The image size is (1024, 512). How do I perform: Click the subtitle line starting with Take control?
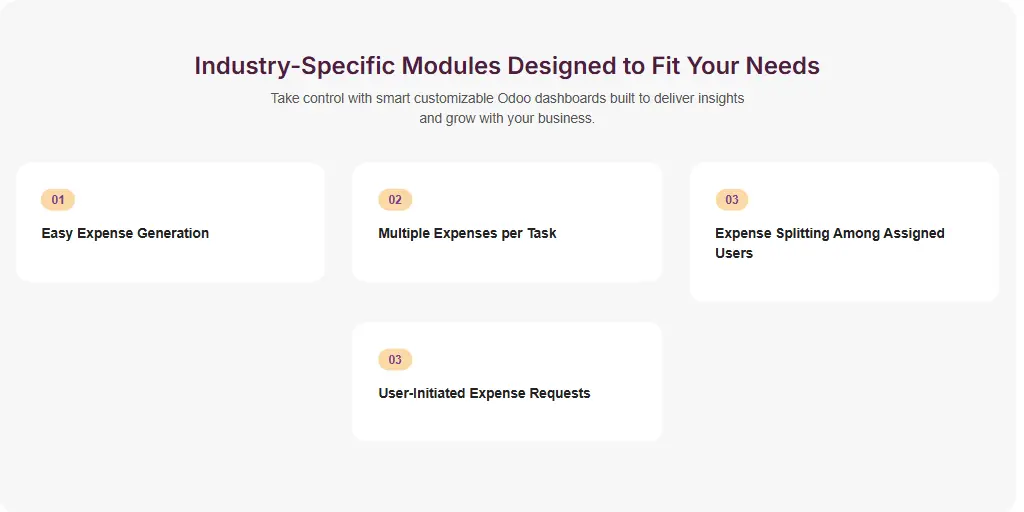[507, 99]
